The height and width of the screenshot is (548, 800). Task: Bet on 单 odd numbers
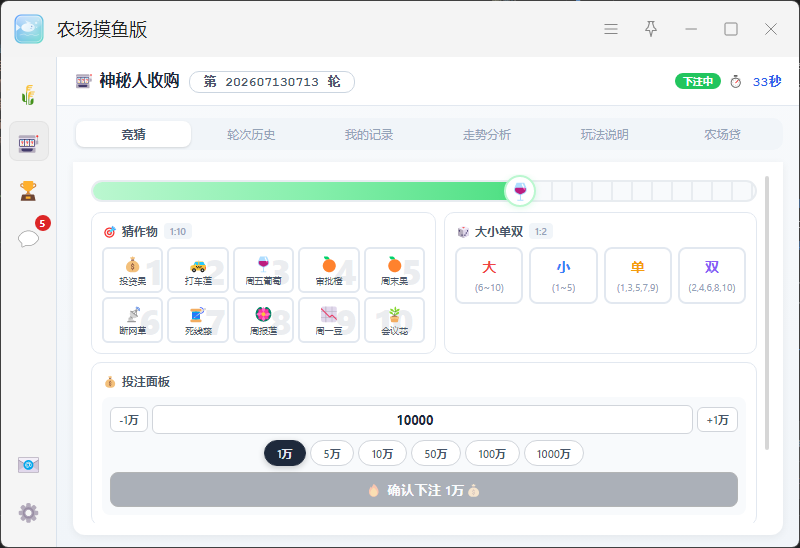click(637, 276)
